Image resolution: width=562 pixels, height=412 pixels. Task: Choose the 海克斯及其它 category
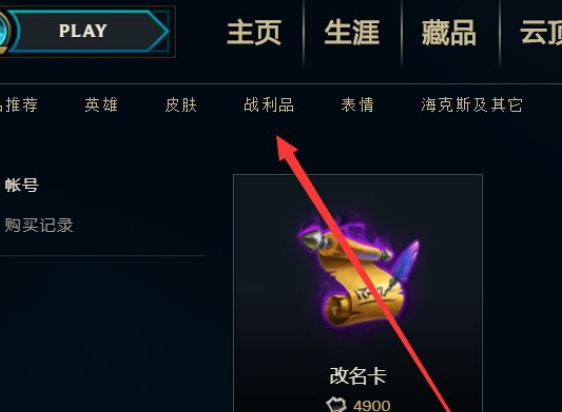pyautogui.click(x=472, y=105)
